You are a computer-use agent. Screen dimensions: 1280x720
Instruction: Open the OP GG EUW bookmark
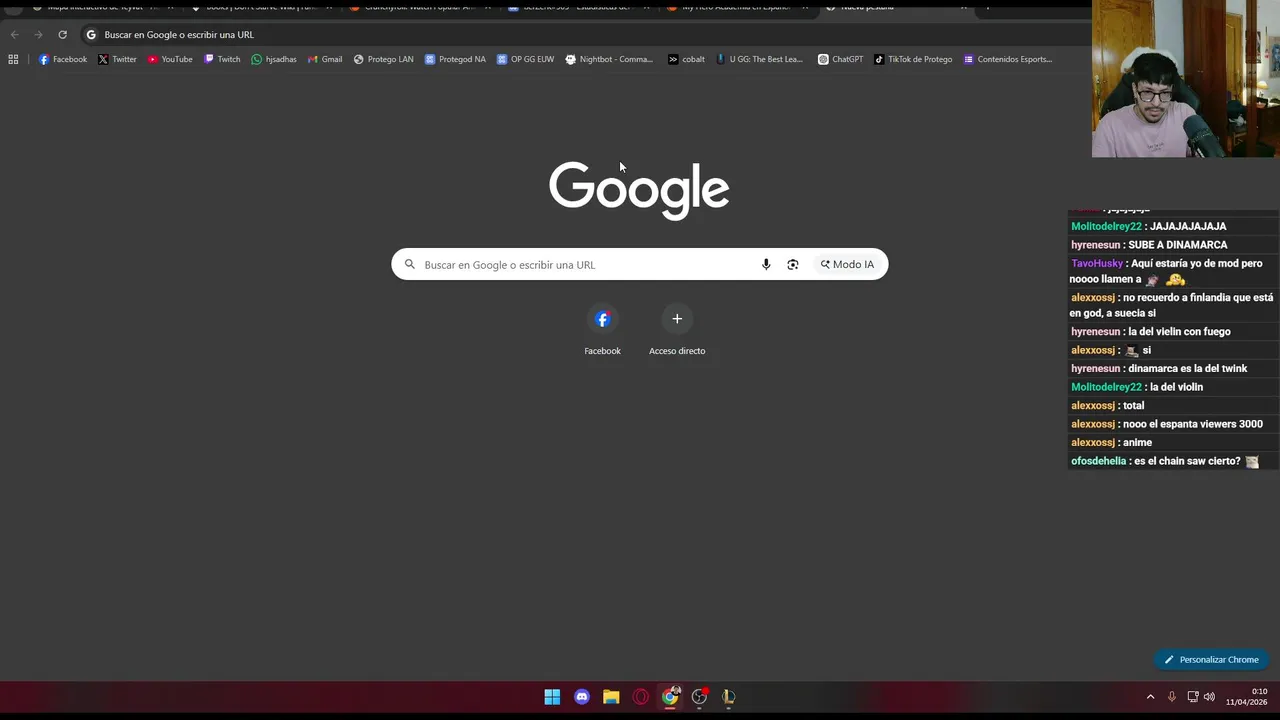click(x=525, y=59)
